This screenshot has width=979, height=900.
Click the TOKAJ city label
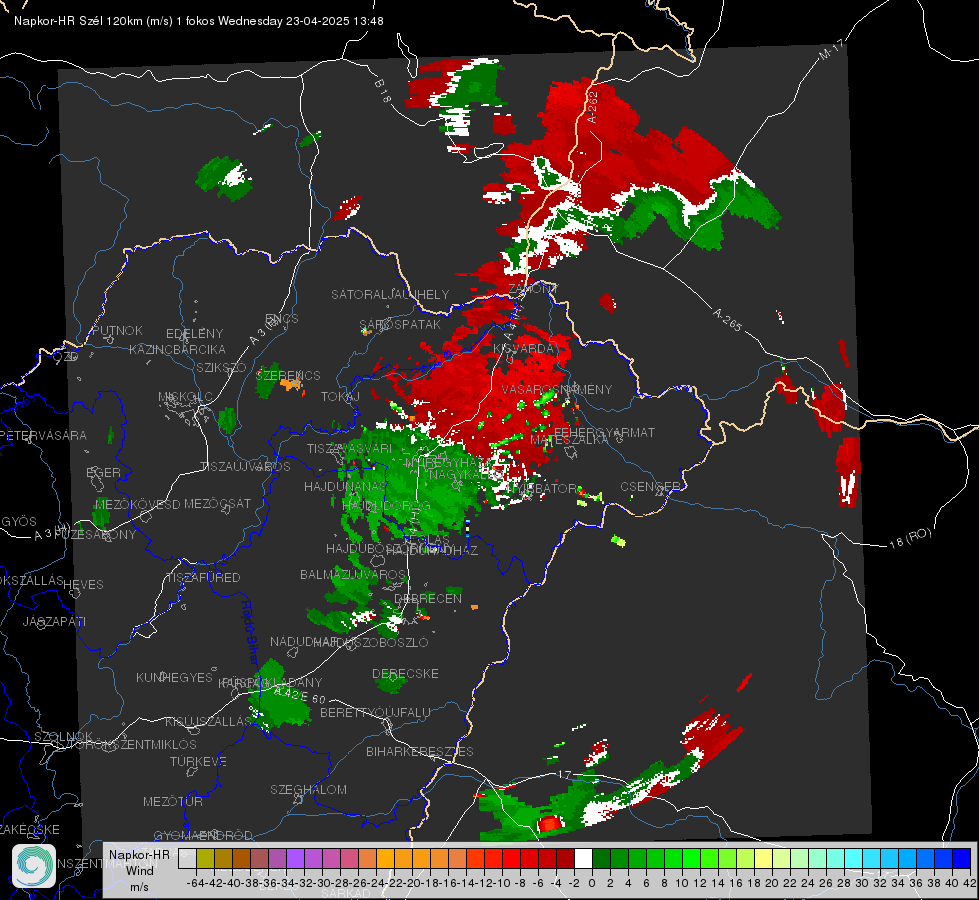pyautogui.click(x=340, y=397)
